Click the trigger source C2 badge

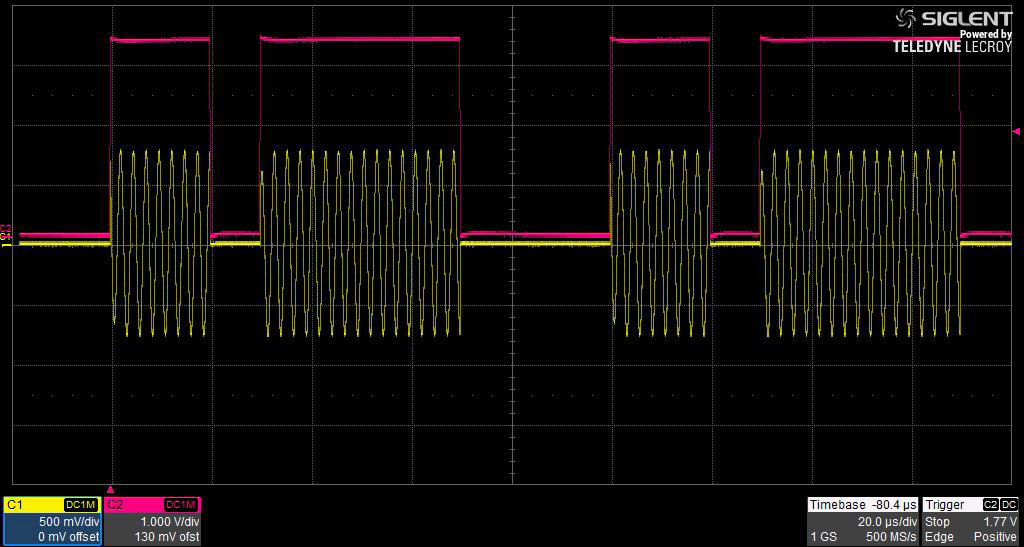tap(990, 505)
